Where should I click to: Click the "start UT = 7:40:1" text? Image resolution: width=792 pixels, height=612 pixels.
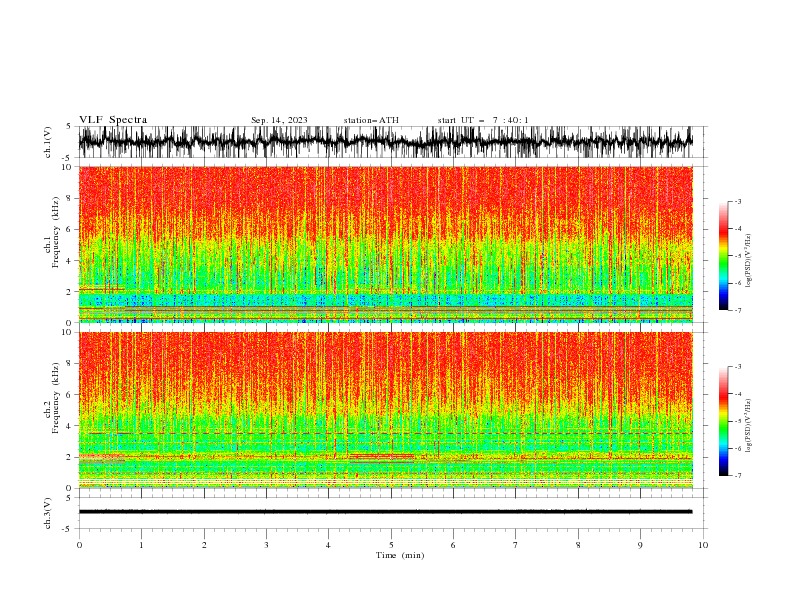point(483,120)
